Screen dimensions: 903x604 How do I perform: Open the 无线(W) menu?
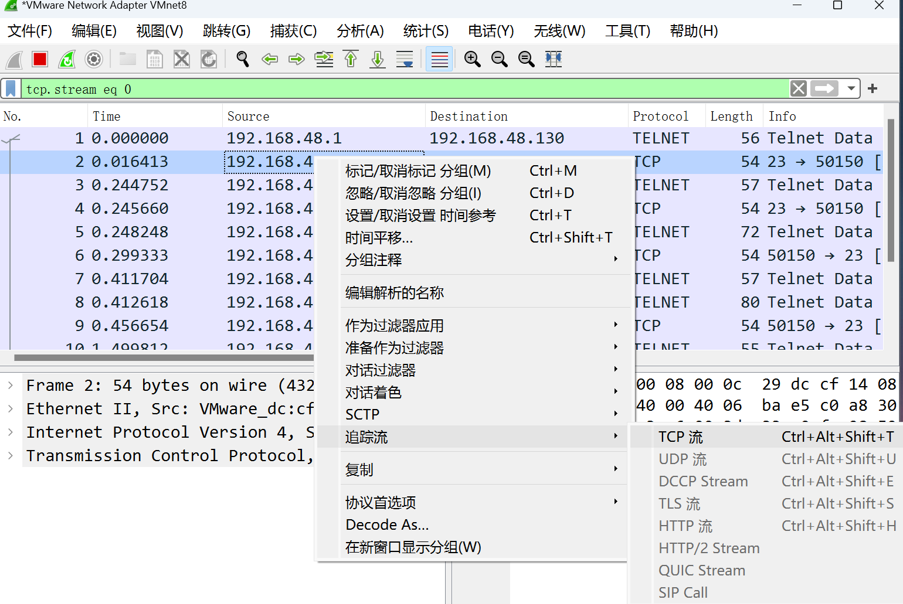pyautogui.click(x=560, y=31)
